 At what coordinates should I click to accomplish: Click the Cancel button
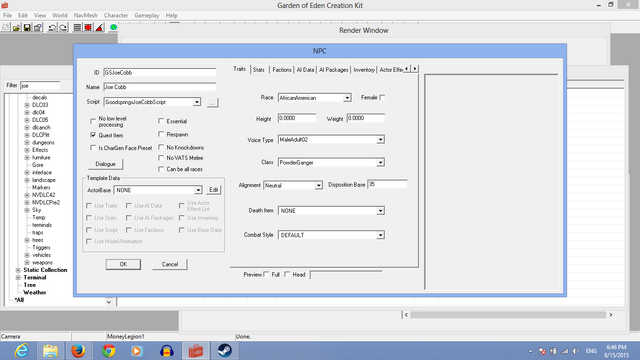coord(170,264)
